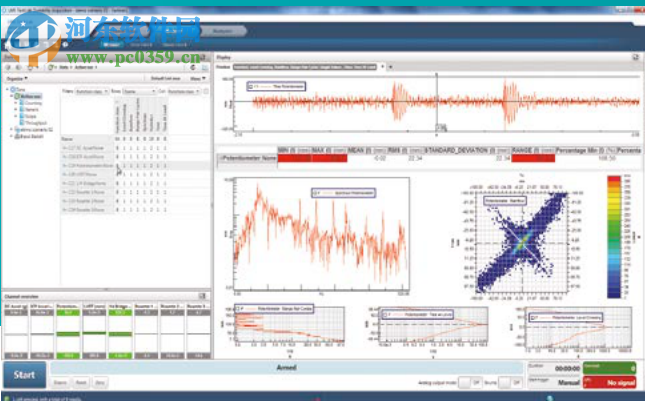Viewport: 645px width, 403px height.
Task: Toggle legend checkbox in top time plot
Action: point(251,87)
